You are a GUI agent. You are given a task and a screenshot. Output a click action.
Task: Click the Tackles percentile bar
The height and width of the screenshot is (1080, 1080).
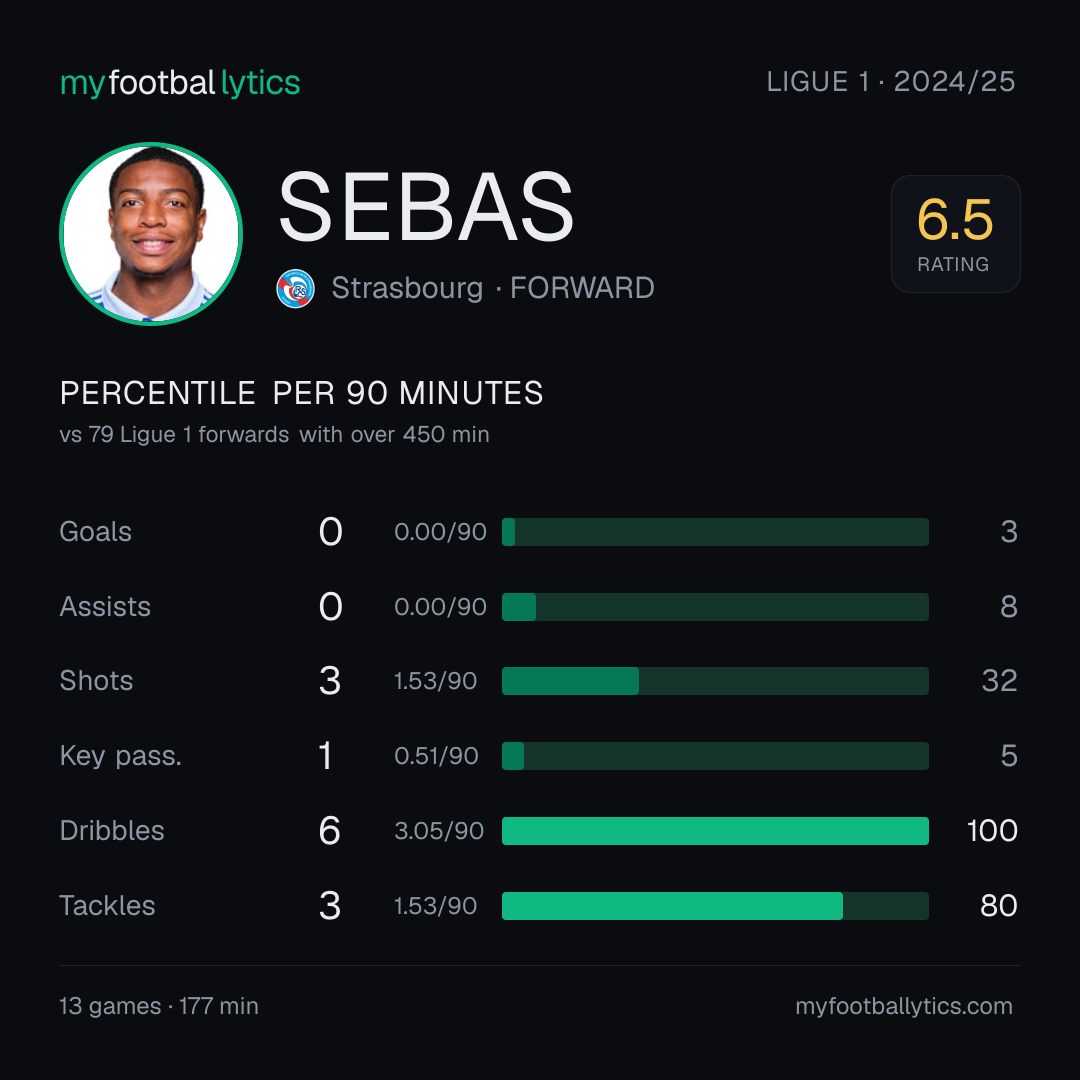click(715, 906)
